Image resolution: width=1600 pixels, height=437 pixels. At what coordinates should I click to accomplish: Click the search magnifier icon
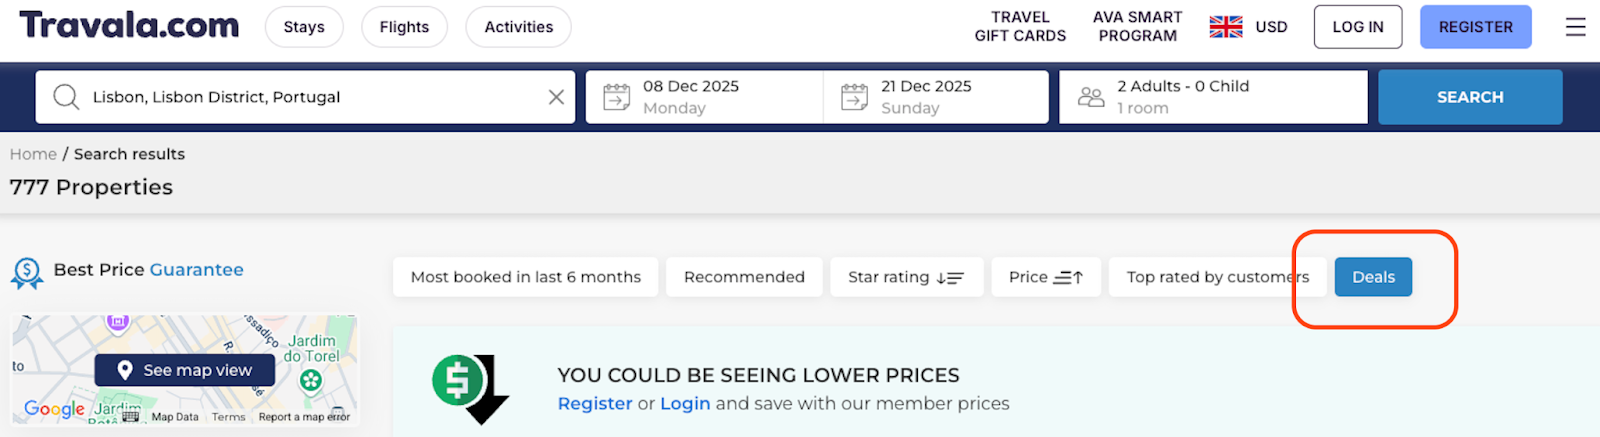coord(66,97)
